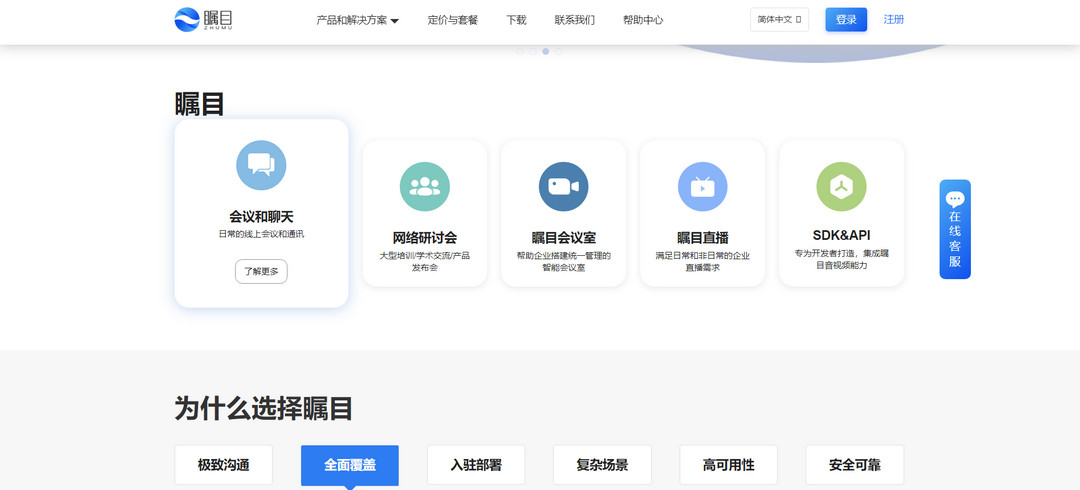Go to the 下载 page
The width and height of the screenshot is (1080, 490).
516,20
